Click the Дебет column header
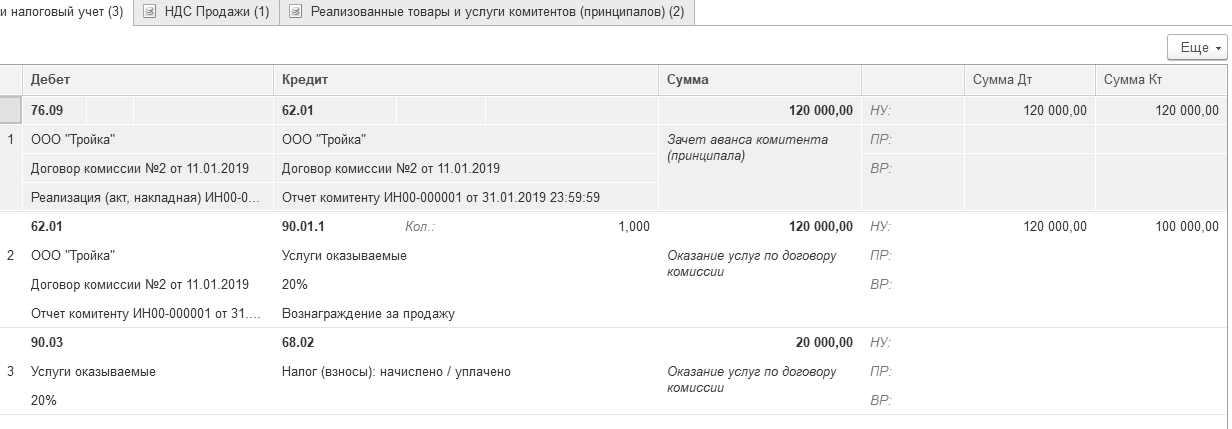The width and height of the screenshot is (1232, 429). tap(50, 80)
